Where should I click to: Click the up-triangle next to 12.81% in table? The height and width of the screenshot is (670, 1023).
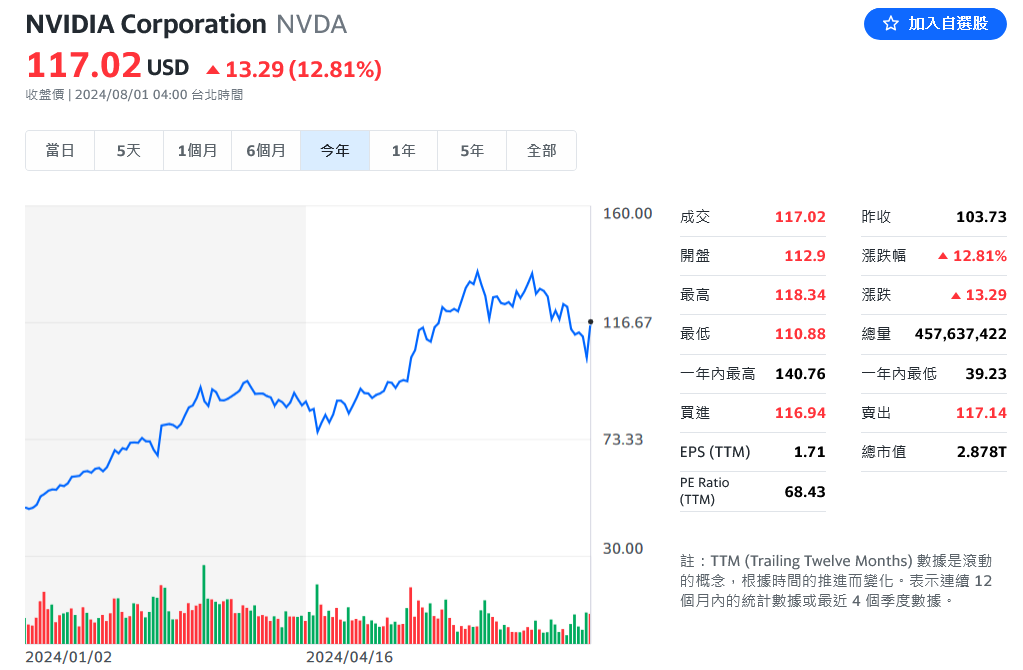click(942, 256)
